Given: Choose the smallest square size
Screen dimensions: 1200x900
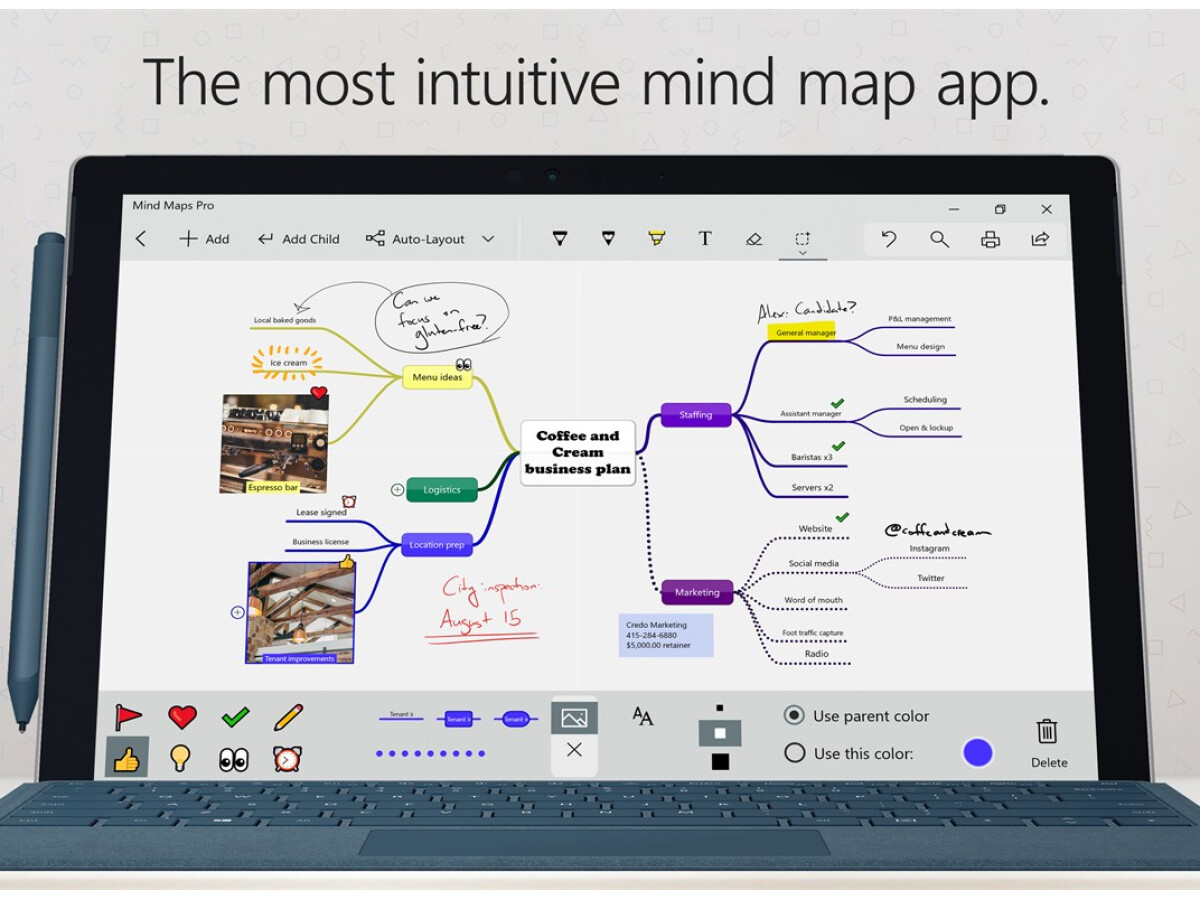Looking at the screenshot, I should (x=720, y=708).
